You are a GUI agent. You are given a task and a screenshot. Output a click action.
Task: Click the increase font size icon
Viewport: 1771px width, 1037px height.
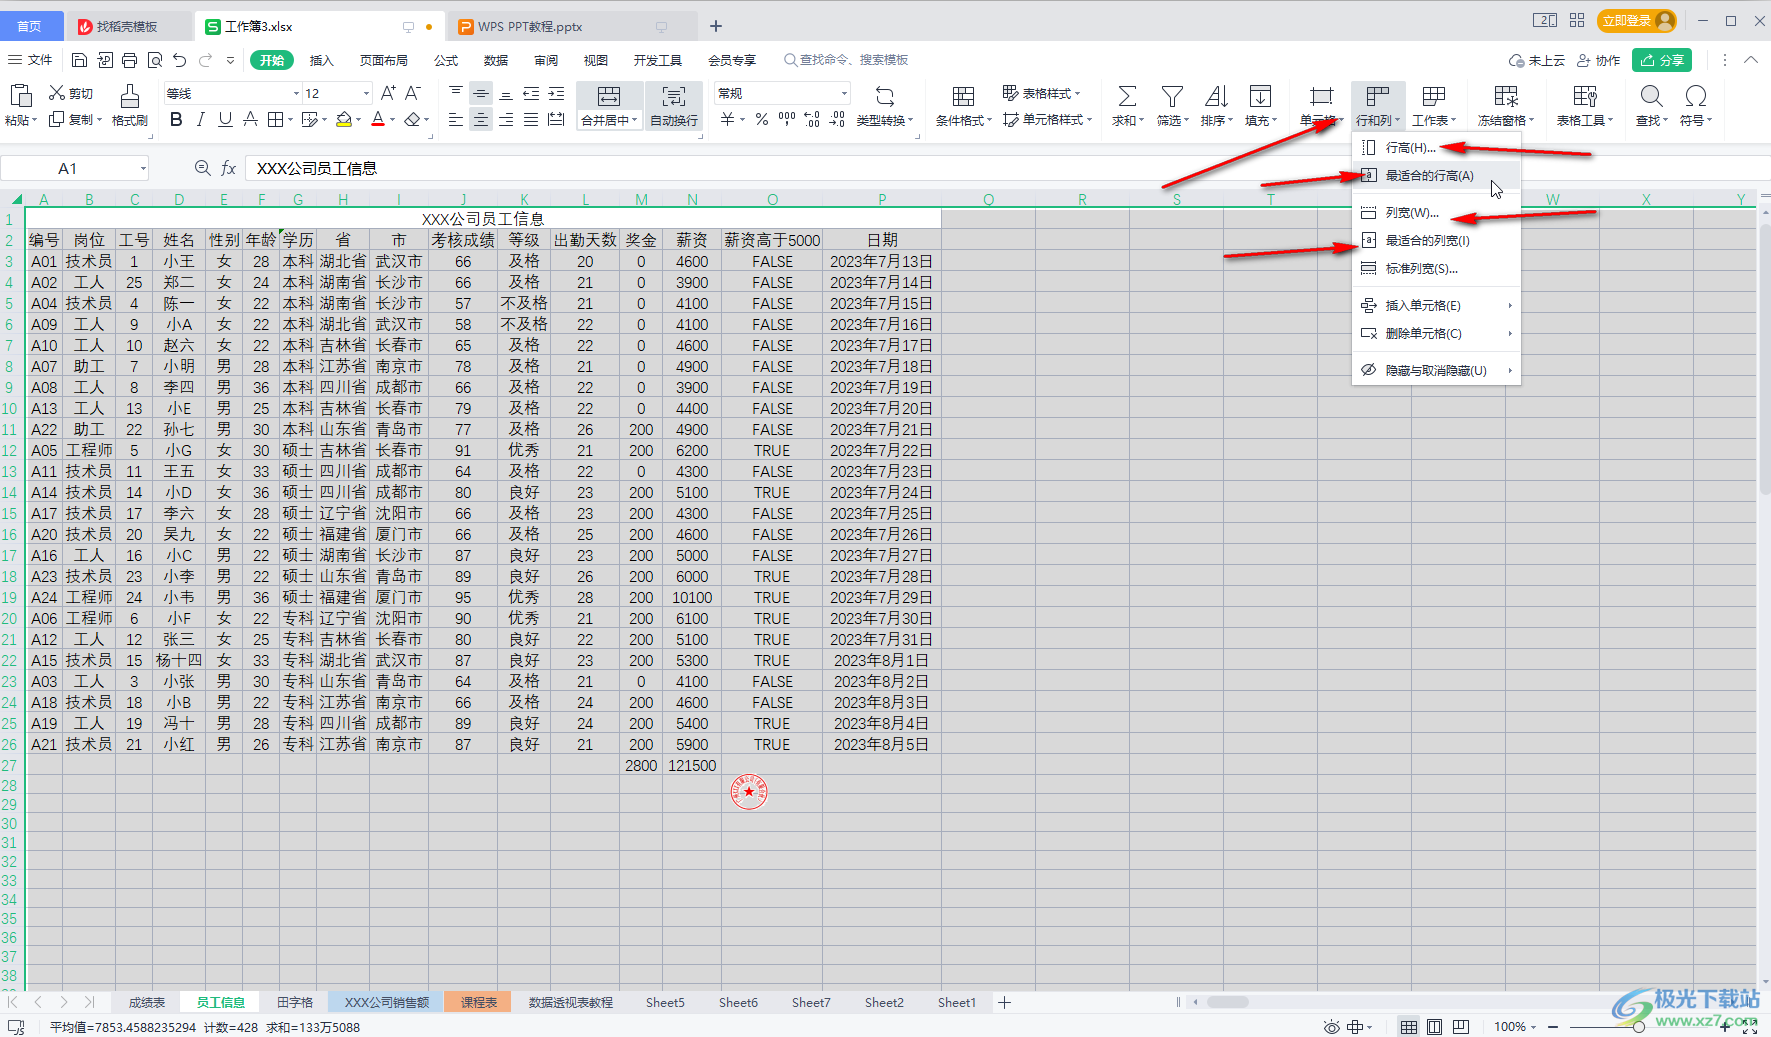[388, 93]
